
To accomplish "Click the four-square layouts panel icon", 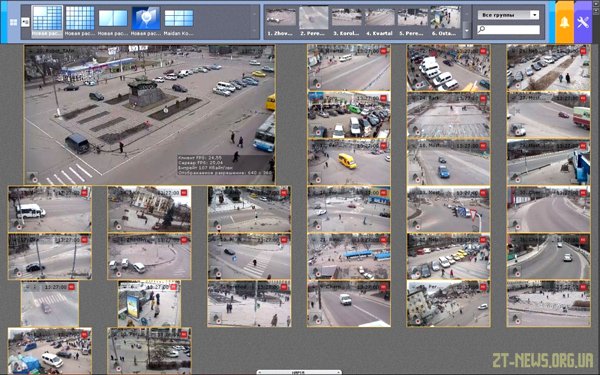I will (13, 22).
